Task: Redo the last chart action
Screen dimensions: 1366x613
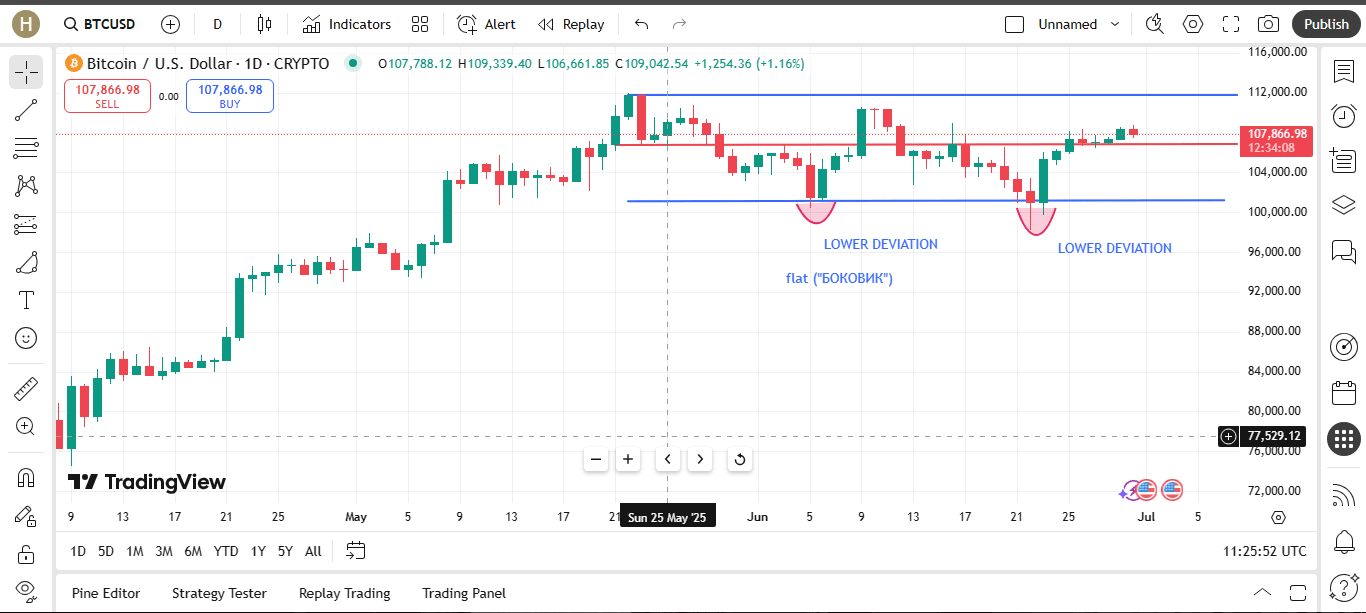Action: 680,24
